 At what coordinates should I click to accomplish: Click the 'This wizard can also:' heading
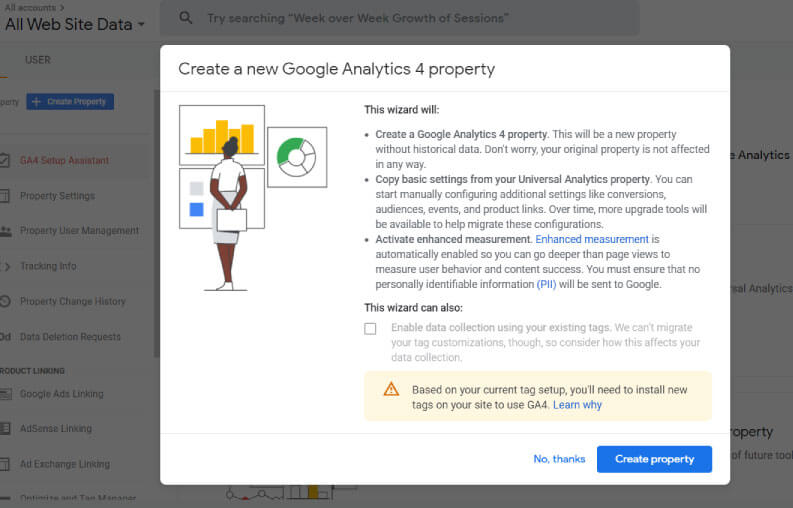click(413, 308)
